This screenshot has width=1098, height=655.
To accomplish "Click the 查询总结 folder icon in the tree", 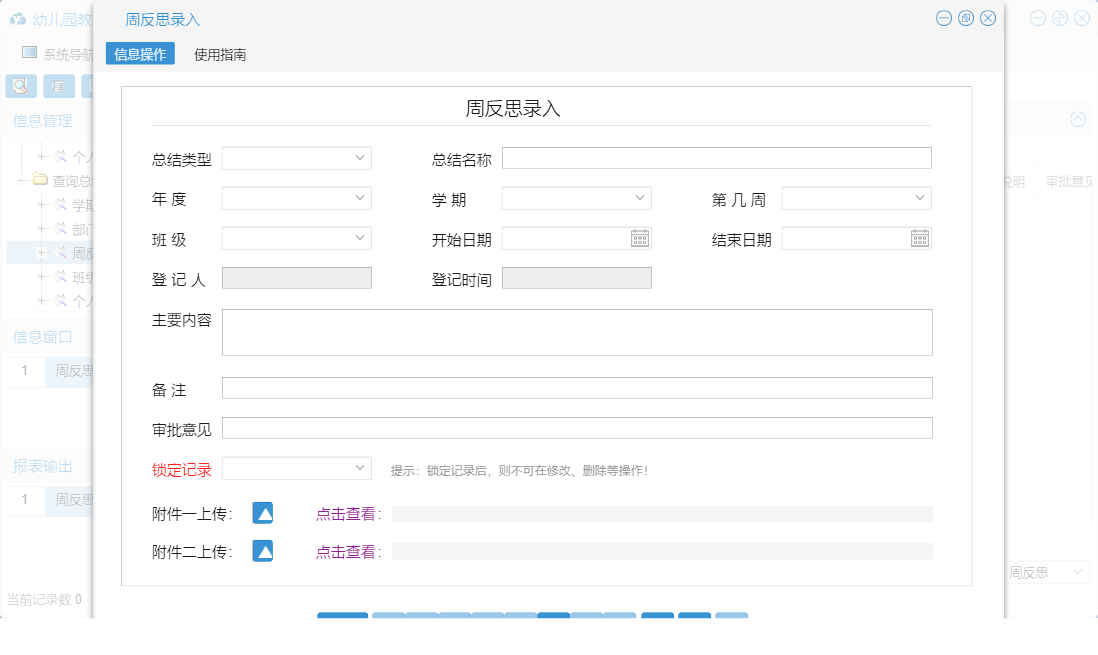I will pos(38,180).
